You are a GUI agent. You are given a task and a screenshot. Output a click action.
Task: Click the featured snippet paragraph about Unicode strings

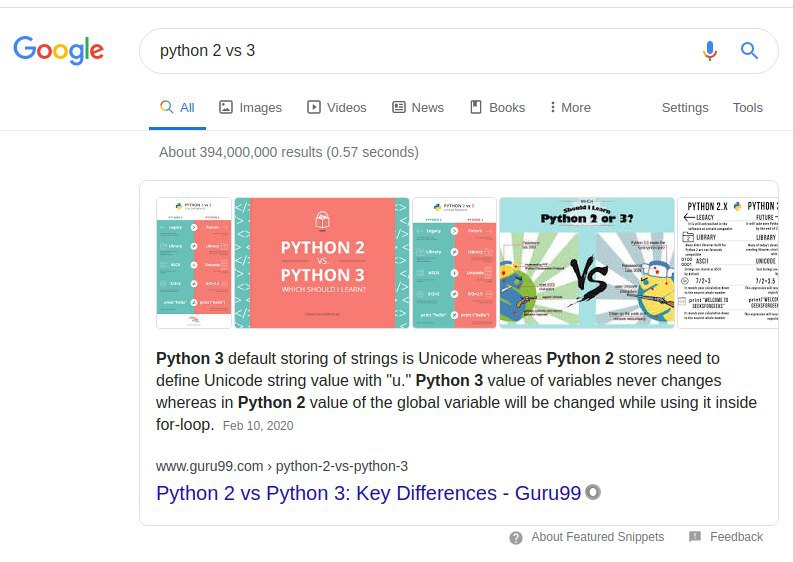tap(457, 391)
